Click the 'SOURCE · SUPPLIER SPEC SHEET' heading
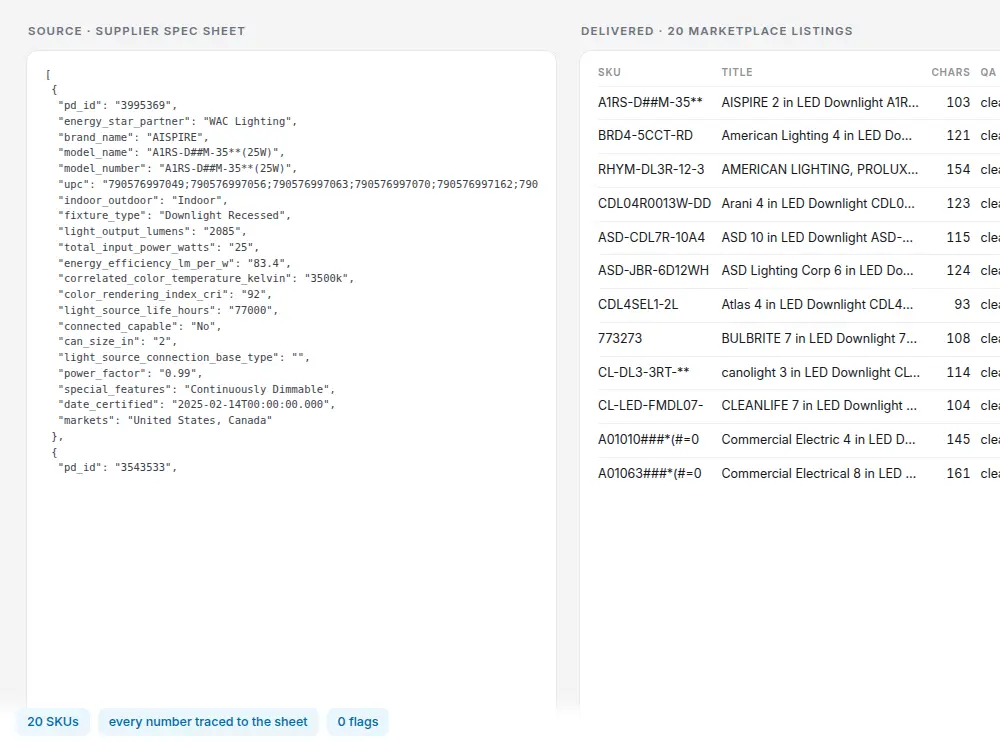This screenshot has width=1000, height=750. tap(136, 31)
